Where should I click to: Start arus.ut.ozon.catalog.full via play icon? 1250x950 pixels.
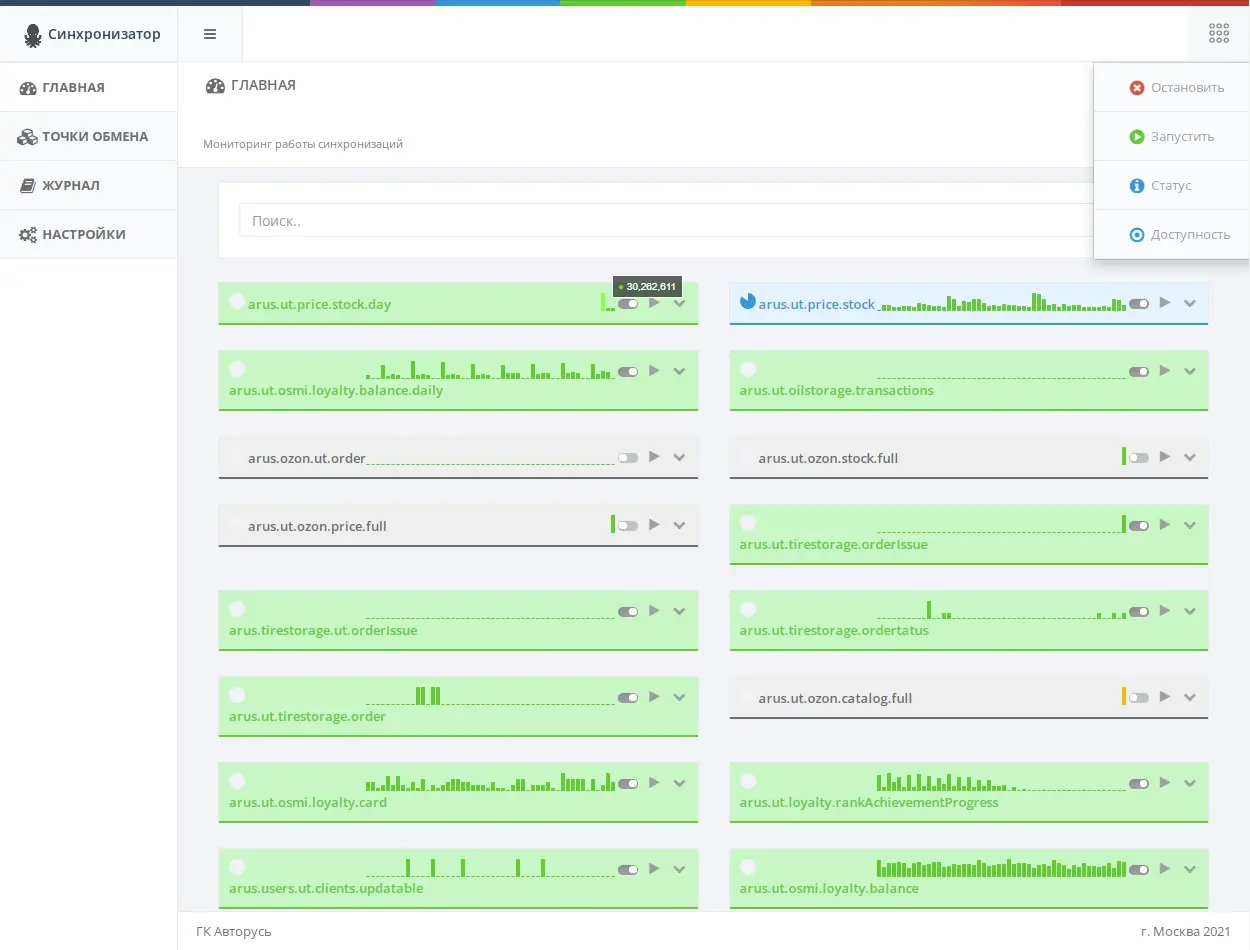[x=1164, y=697]
